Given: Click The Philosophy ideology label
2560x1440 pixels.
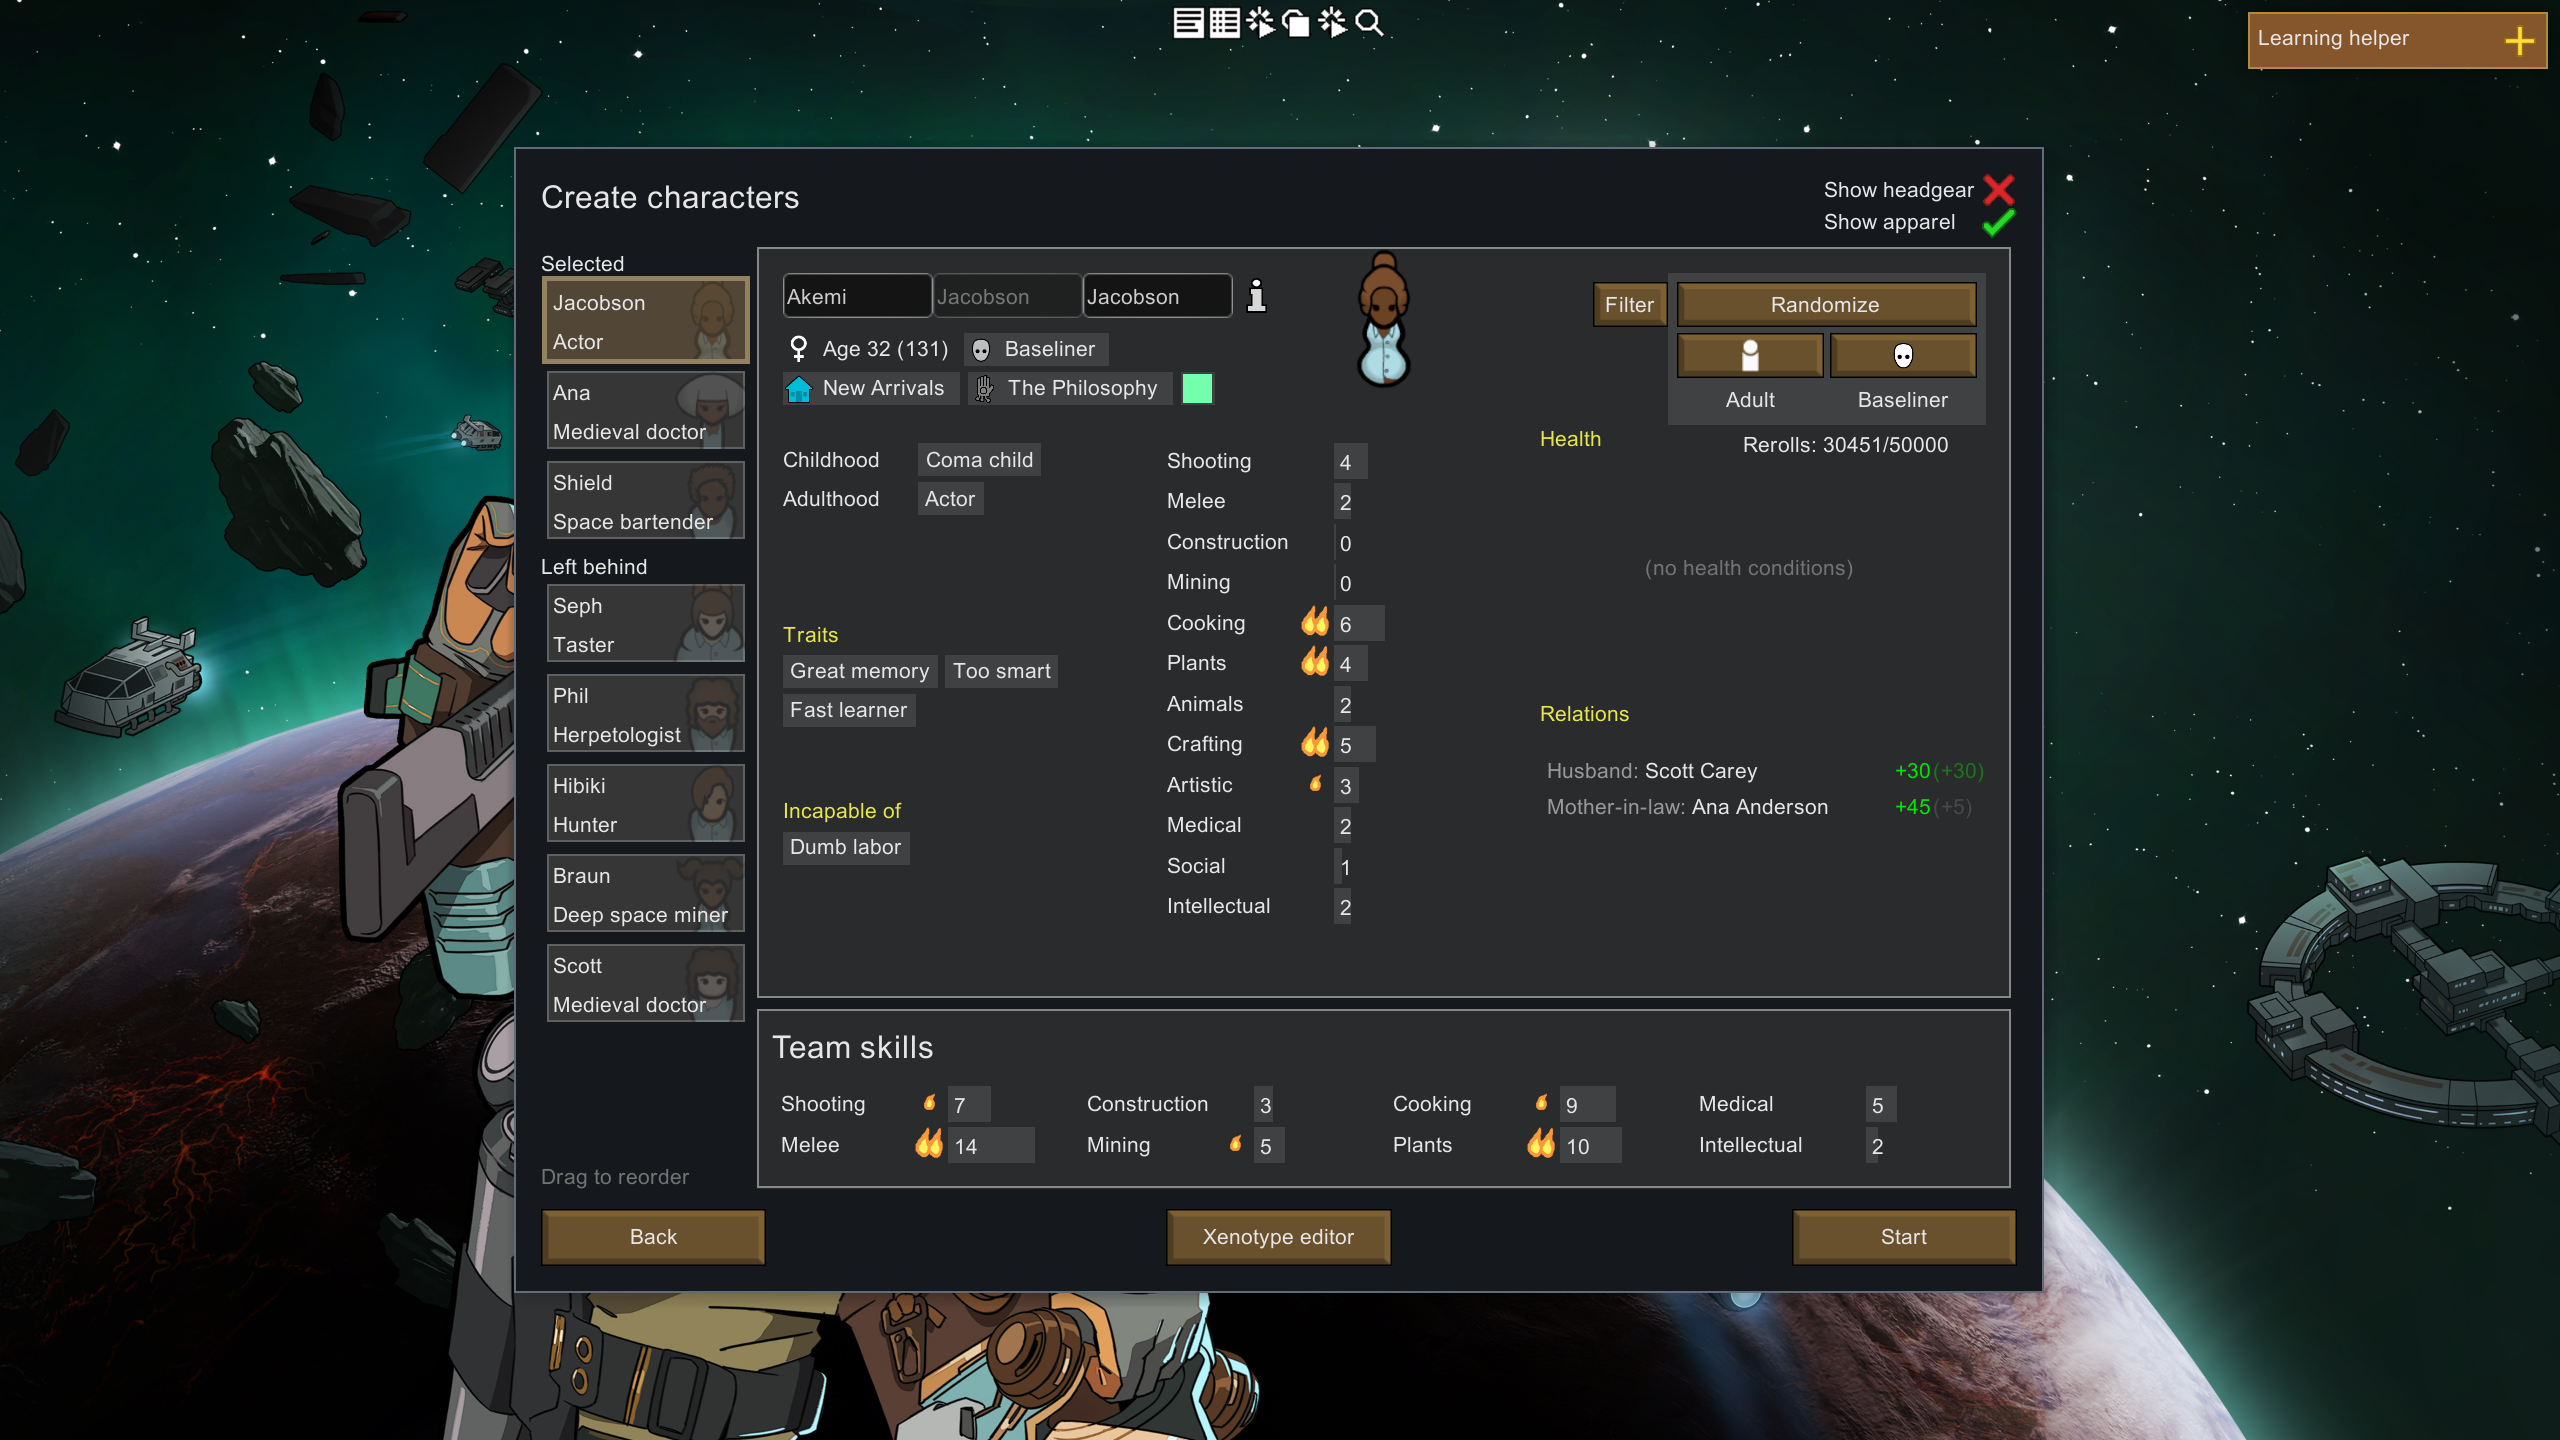Looking at the screenshot, I should click(x=1082, y=388).
